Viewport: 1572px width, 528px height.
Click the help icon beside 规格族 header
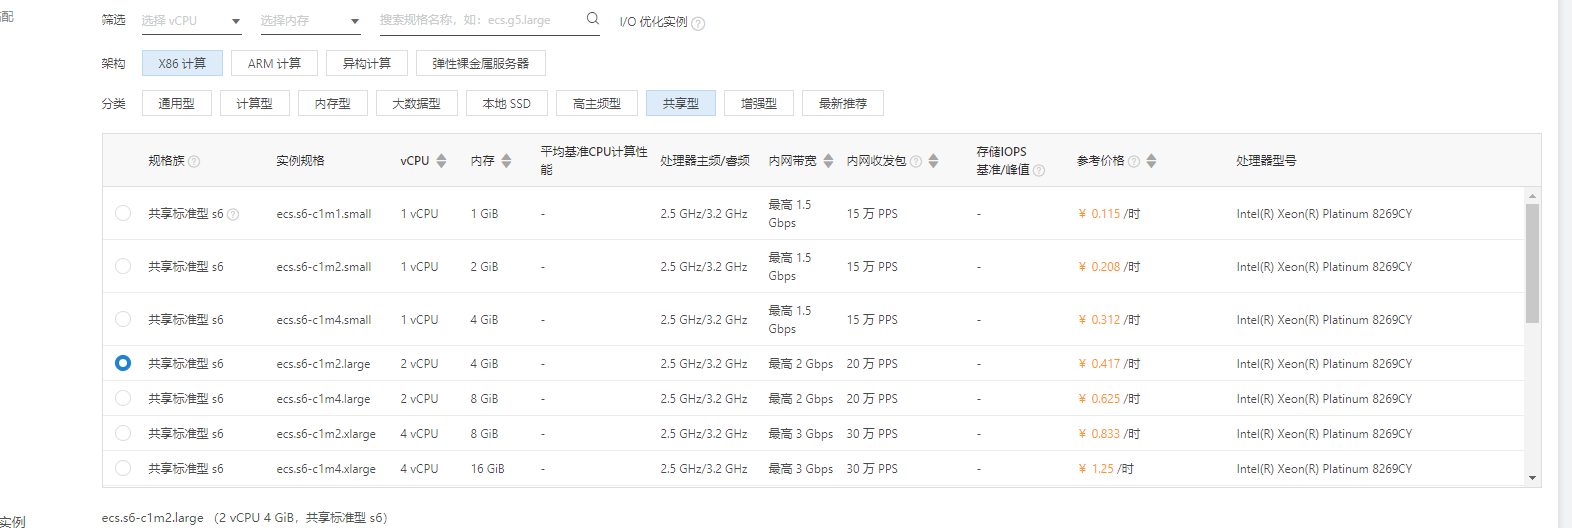tap(194, 161)
